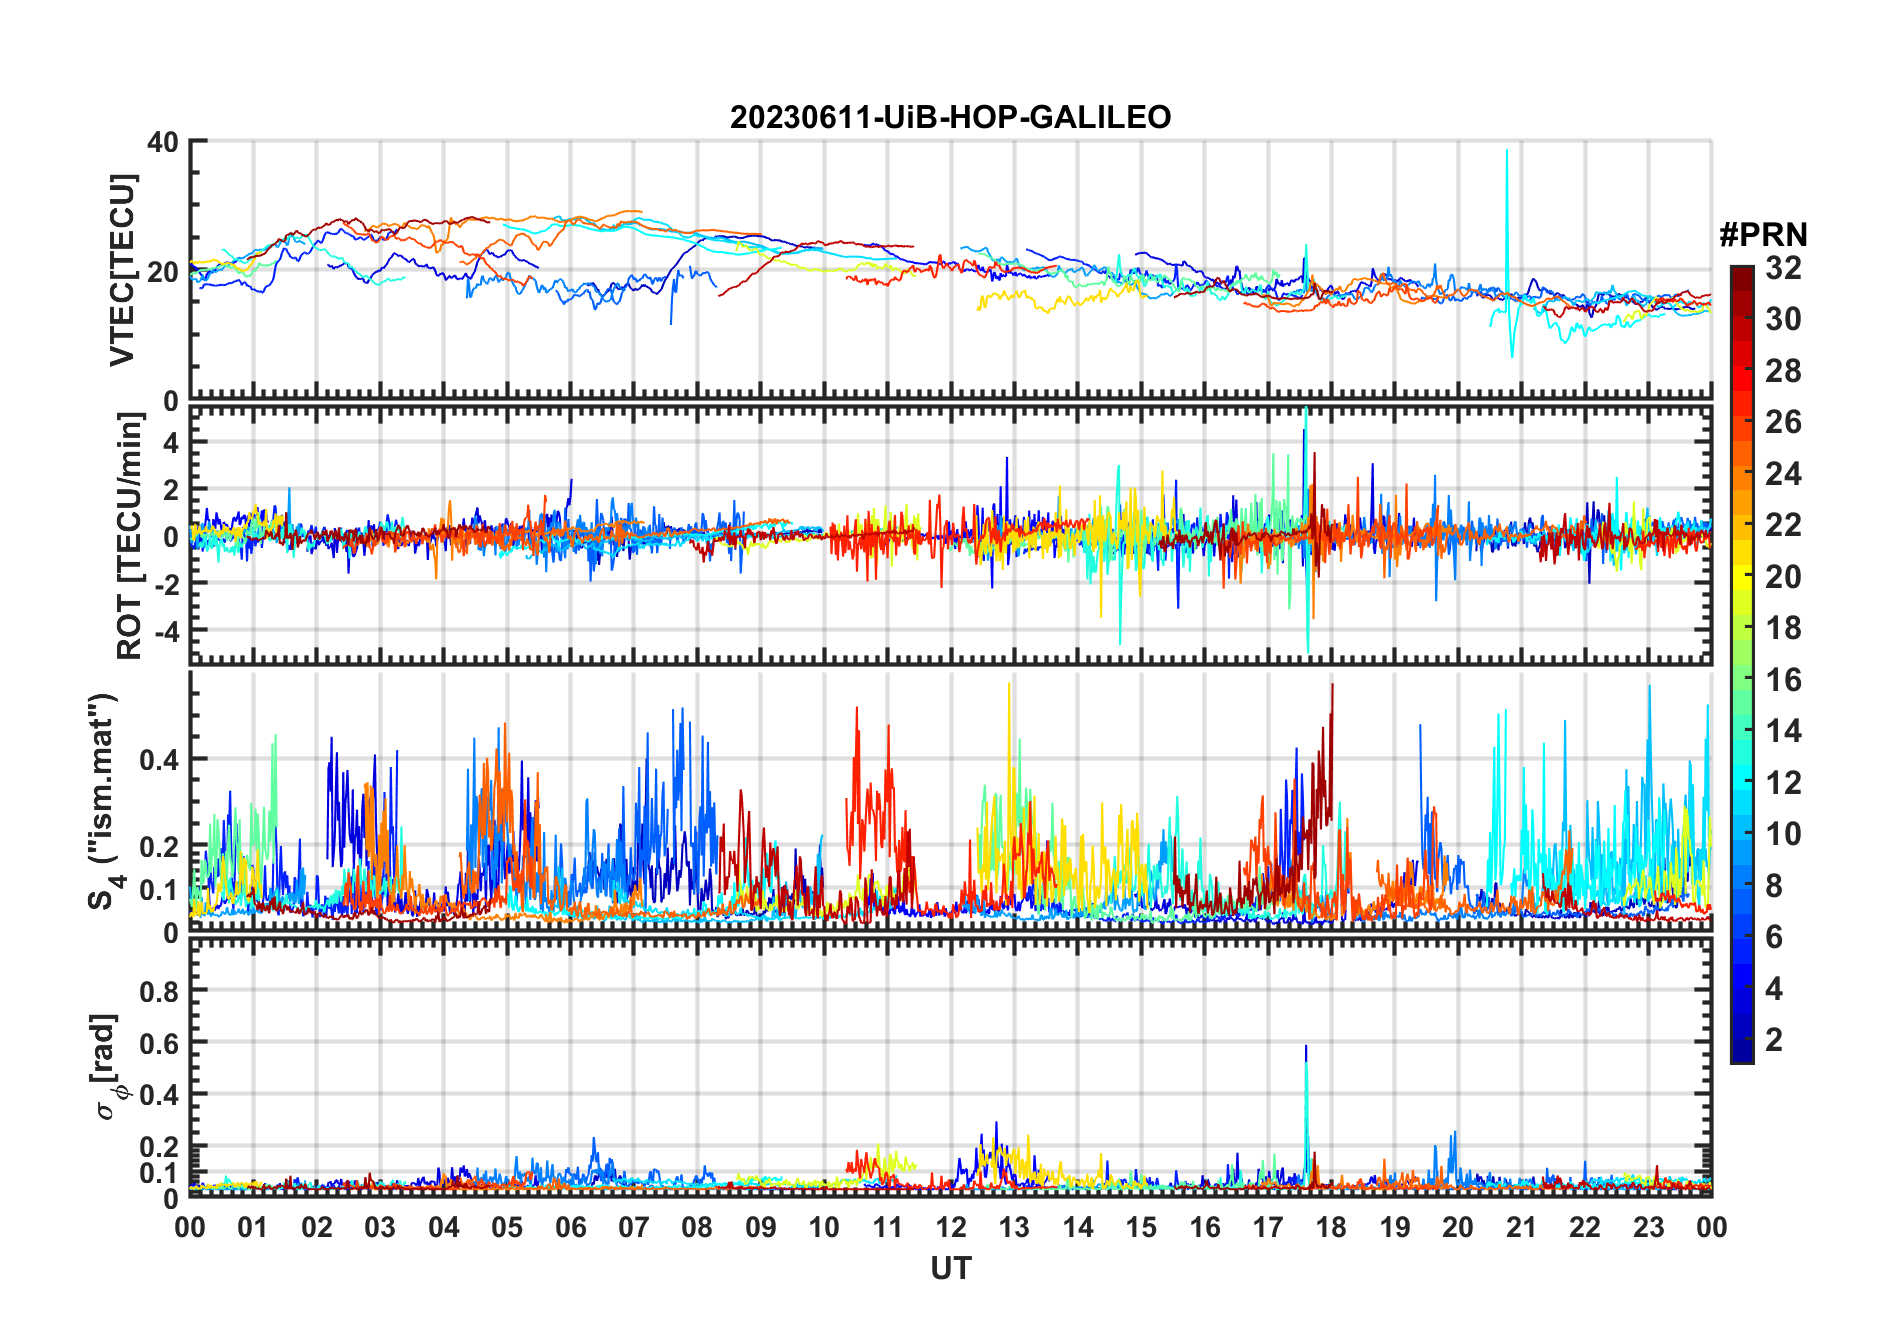Screen dimensions: 1902x1330
Task: Click colorbar tick label 32
Action: (1783, 268)
